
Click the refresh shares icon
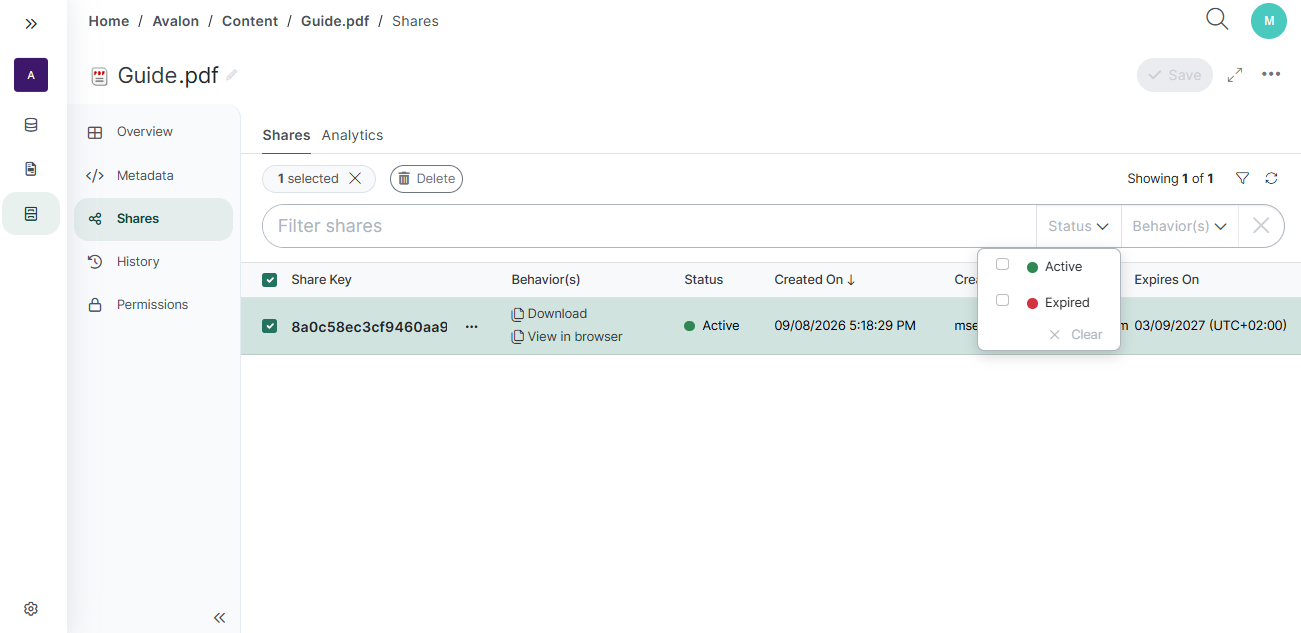[x=1271, y=178]
